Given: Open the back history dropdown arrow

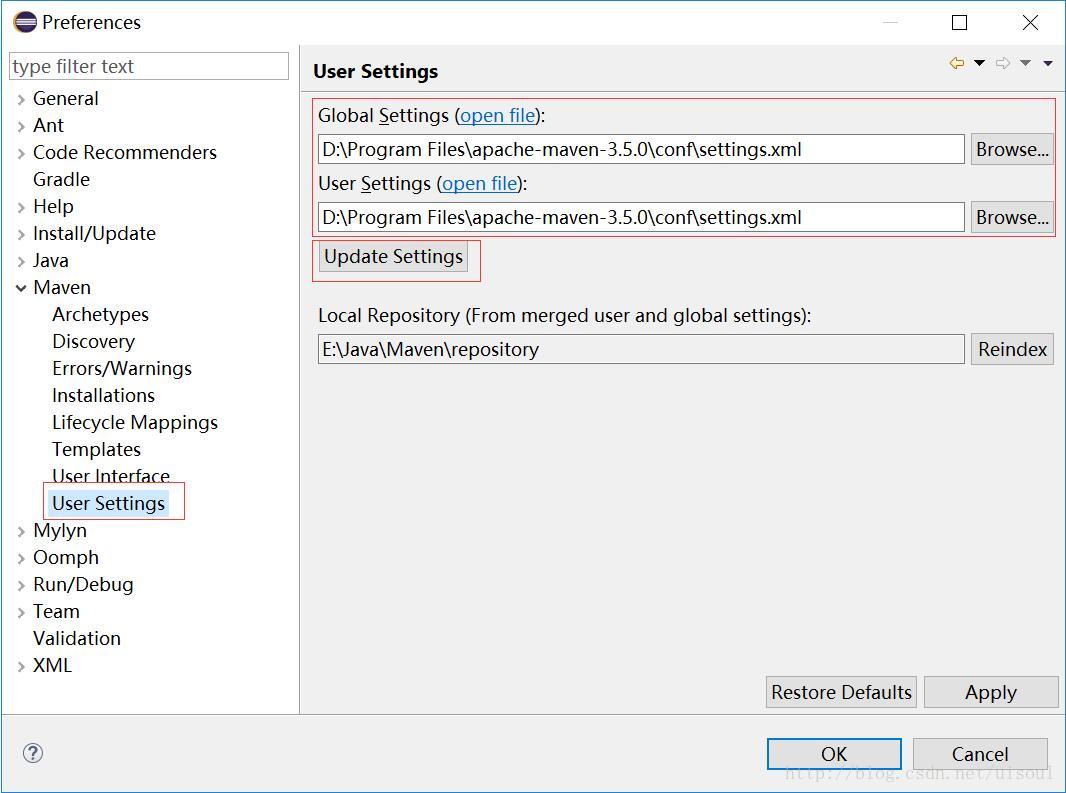Looking at the screenshot, I should (979, 63).
